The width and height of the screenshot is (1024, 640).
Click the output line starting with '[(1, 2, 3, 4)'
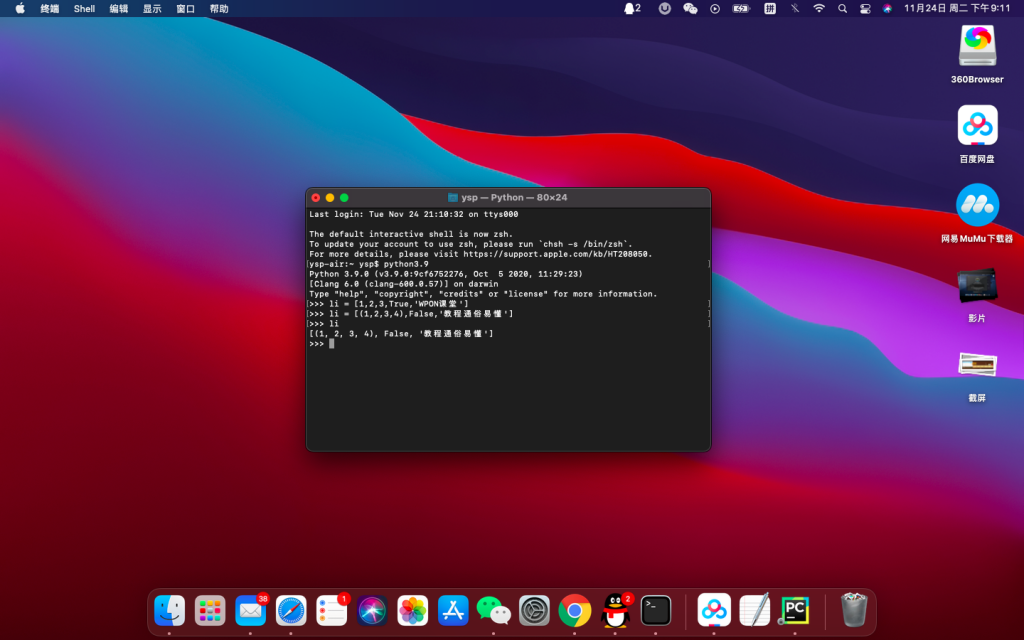(401, 334)
